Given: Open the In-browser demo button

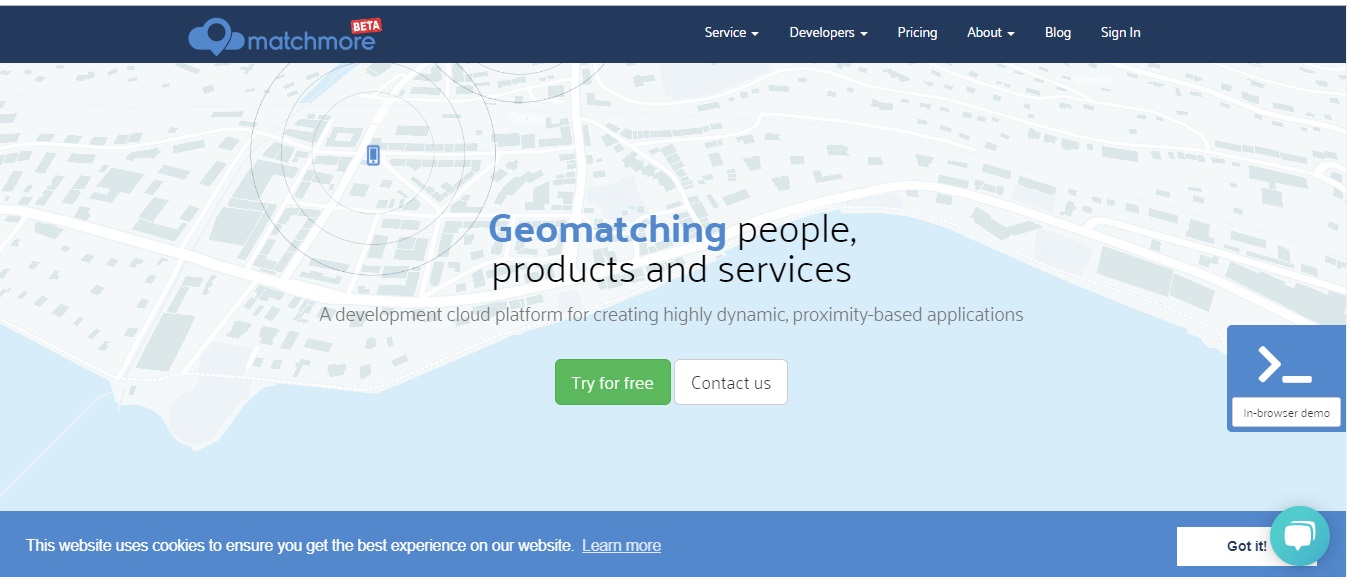Looking at the screenshot, I should click(1286, 412).
